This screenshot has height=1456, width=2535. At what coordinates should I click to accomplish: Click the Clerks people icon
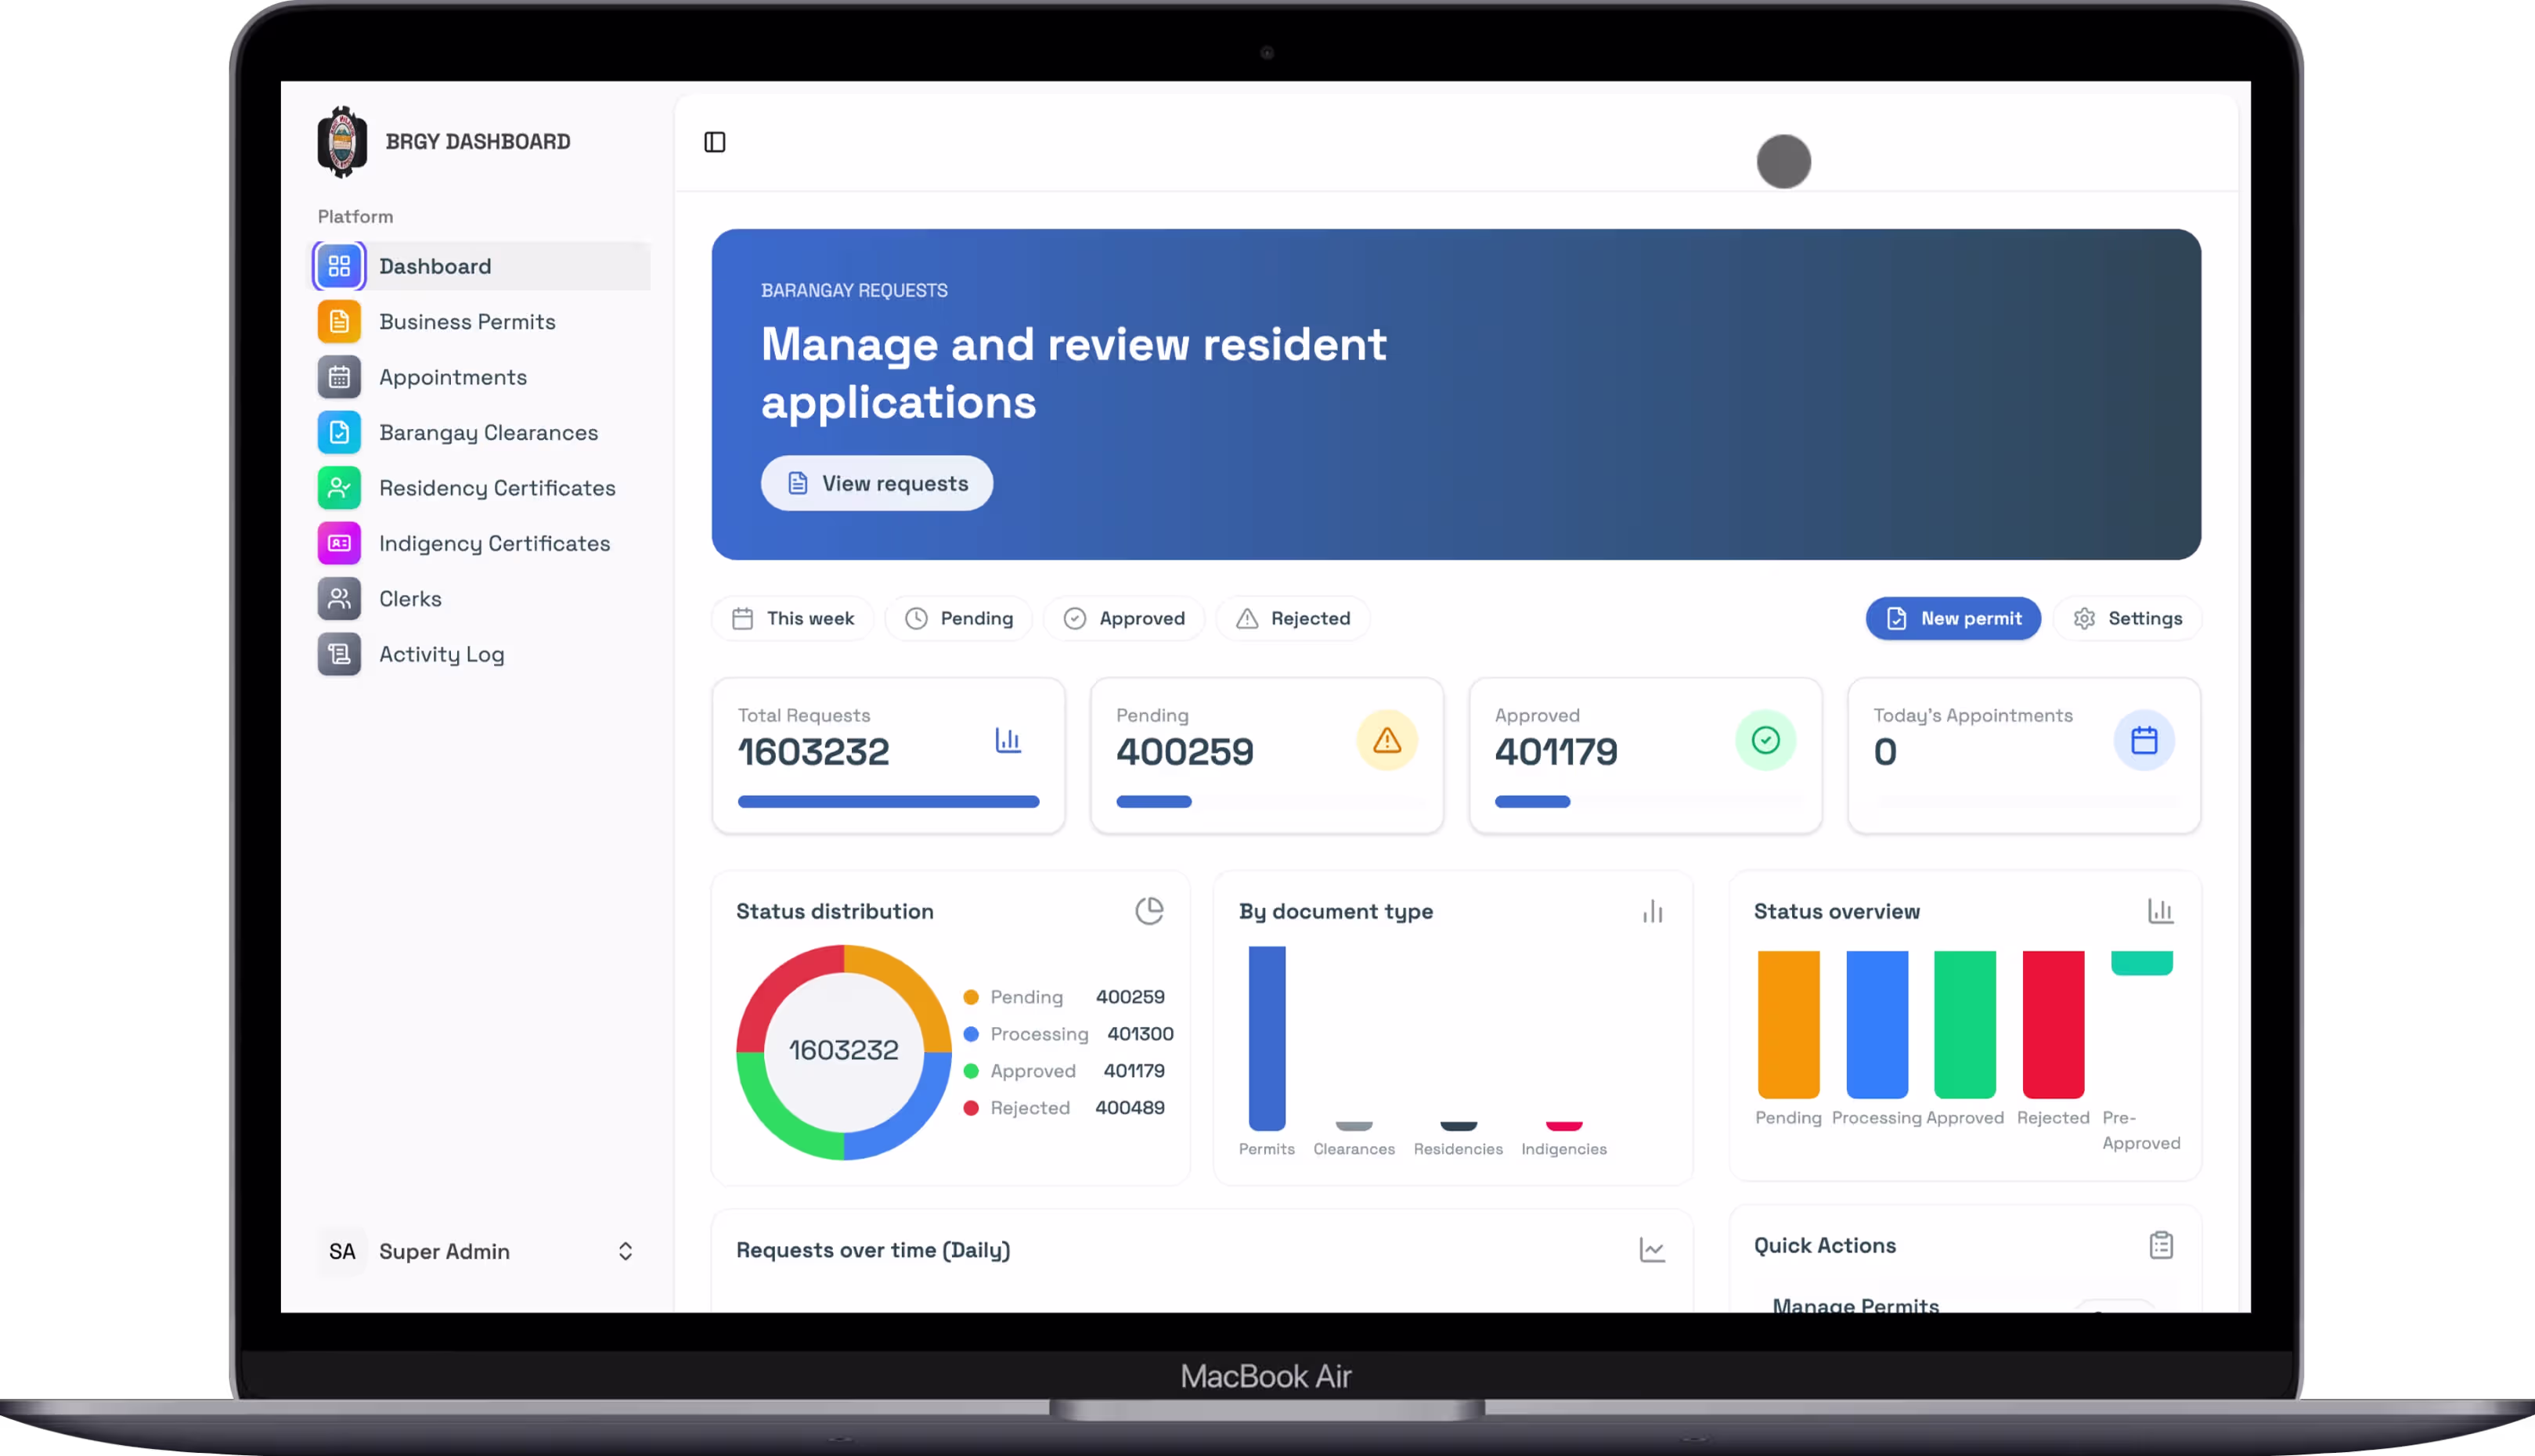click(339, 599)
